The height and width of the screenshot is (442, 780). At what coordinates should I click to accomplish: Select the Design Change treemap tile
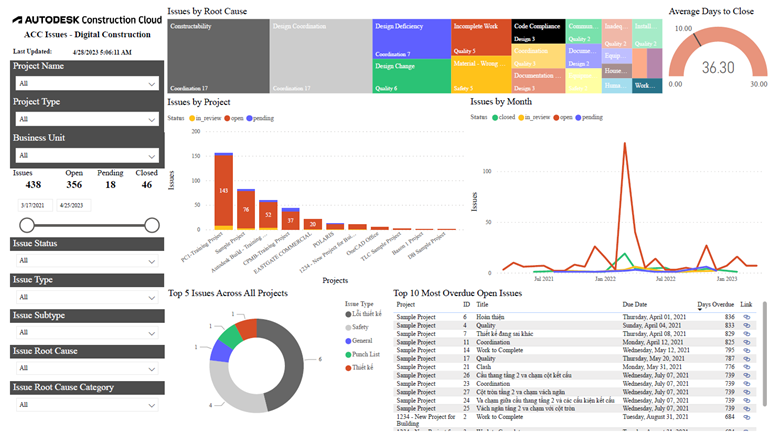(x=412, y=76)
